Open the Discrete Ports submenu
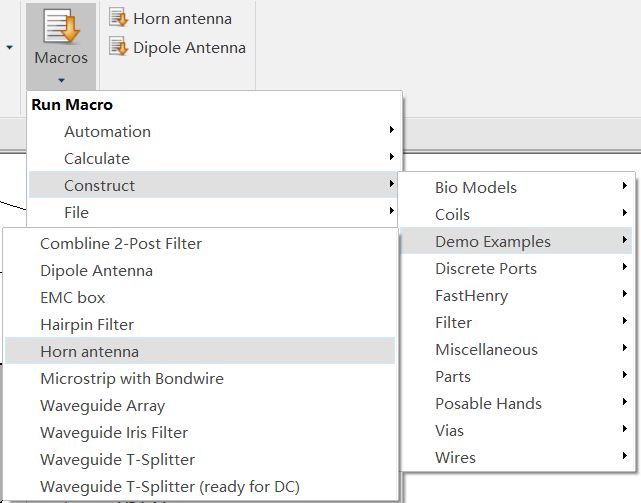The height and width of the screenshot is (503, 641). pyautogui.click(x=517, y=268)
